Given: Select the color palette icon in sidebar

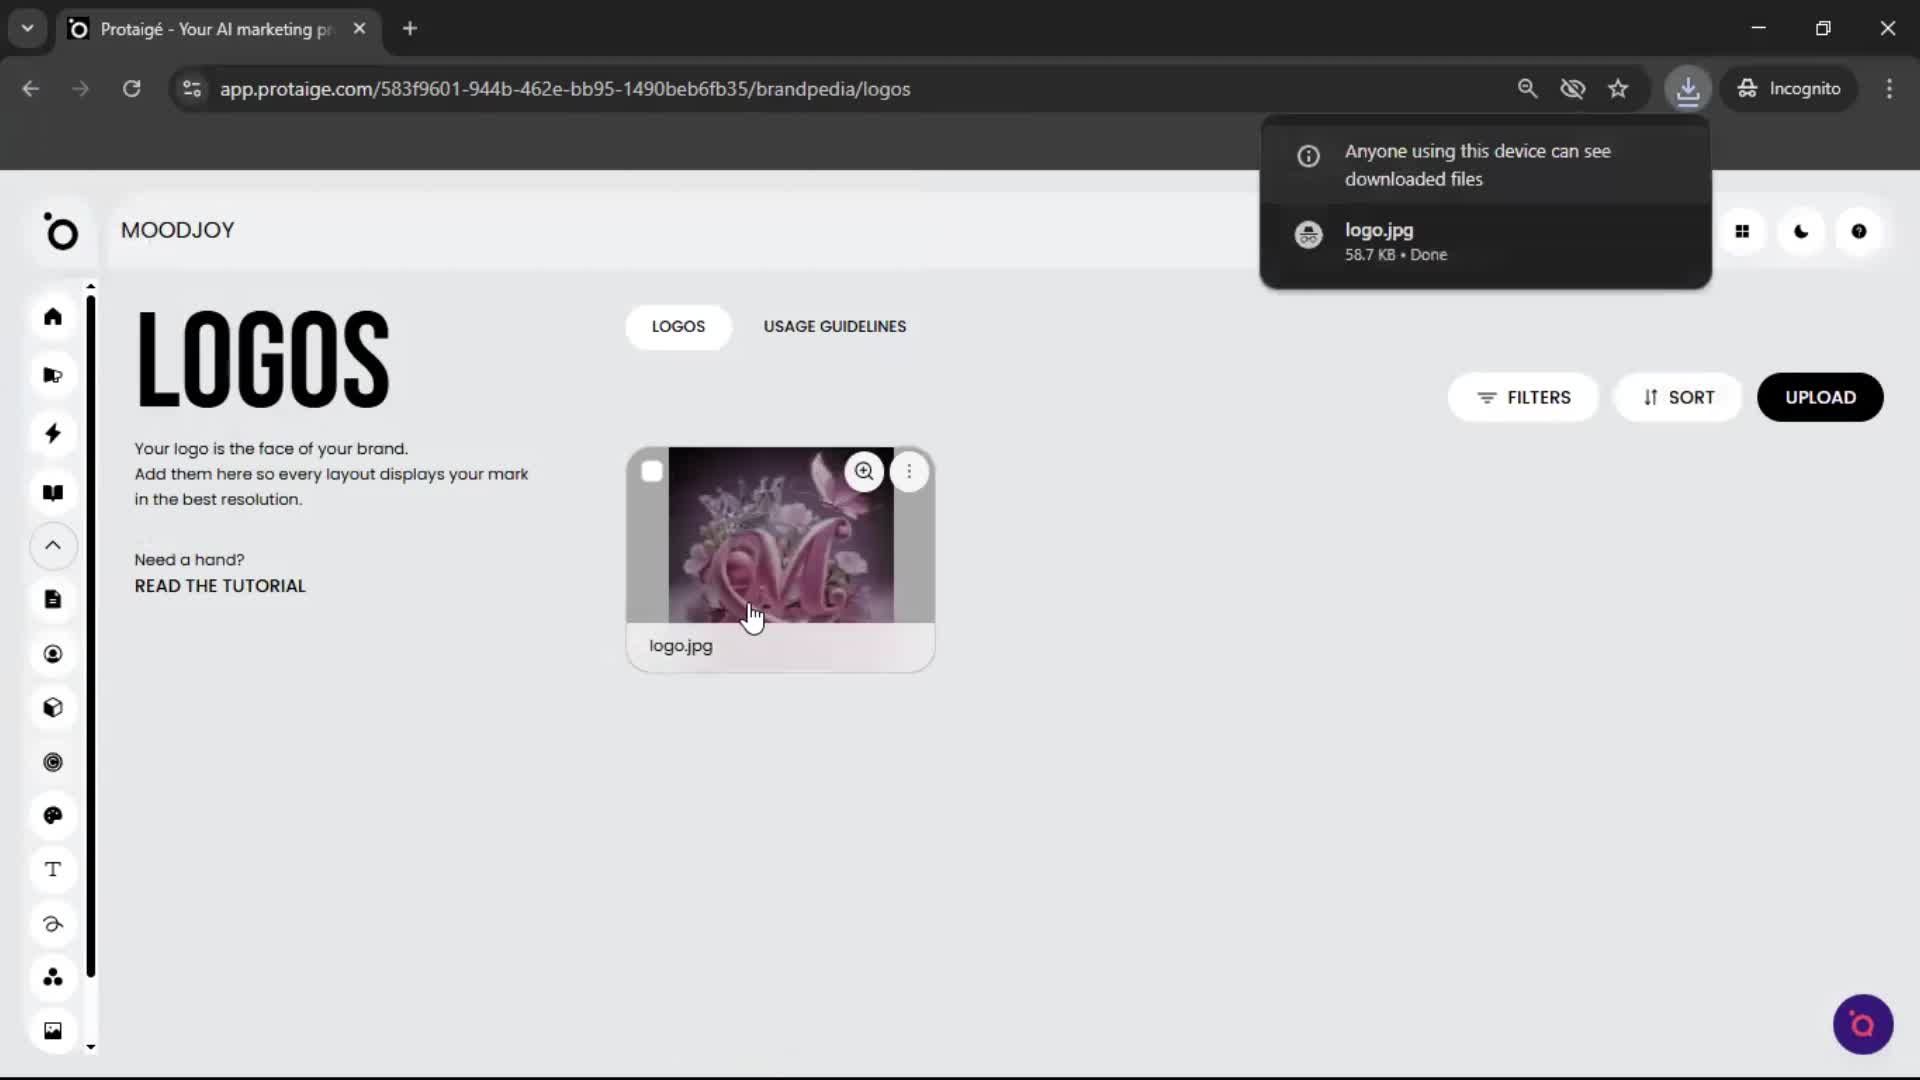Looking at the screenshot, I should pos(53,816).
